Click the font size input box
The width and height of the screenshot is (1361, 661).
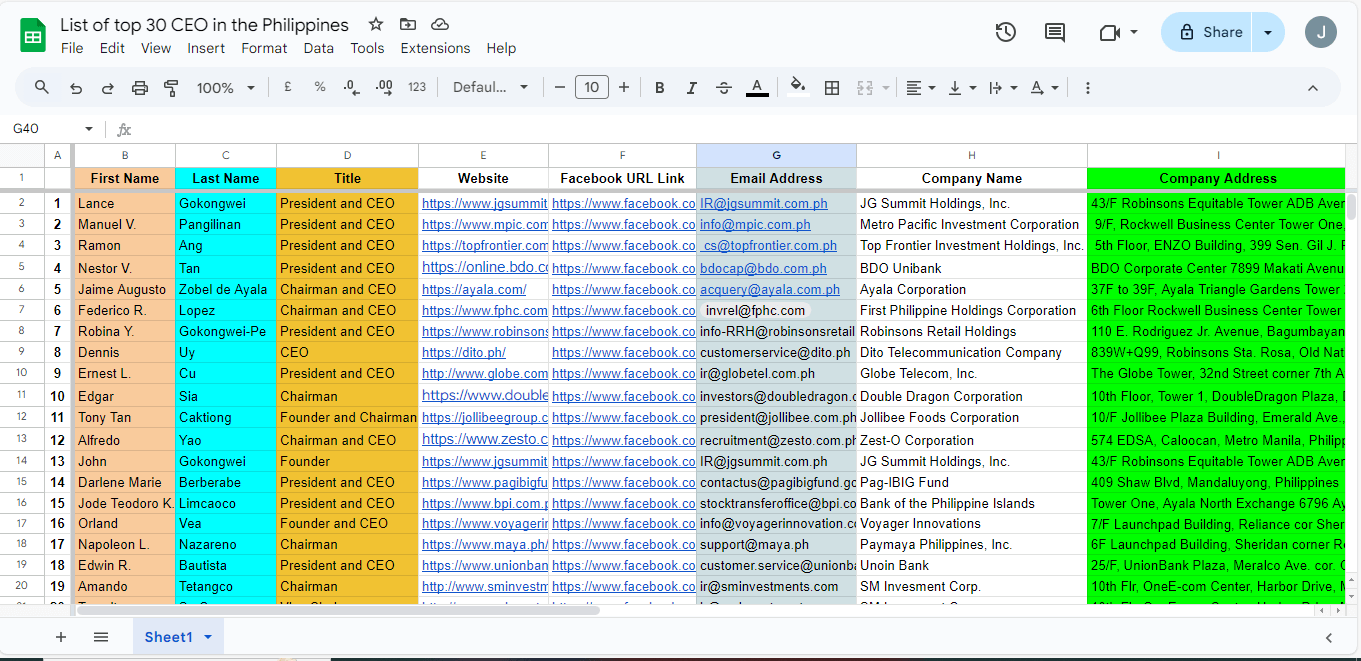point(592,87)
